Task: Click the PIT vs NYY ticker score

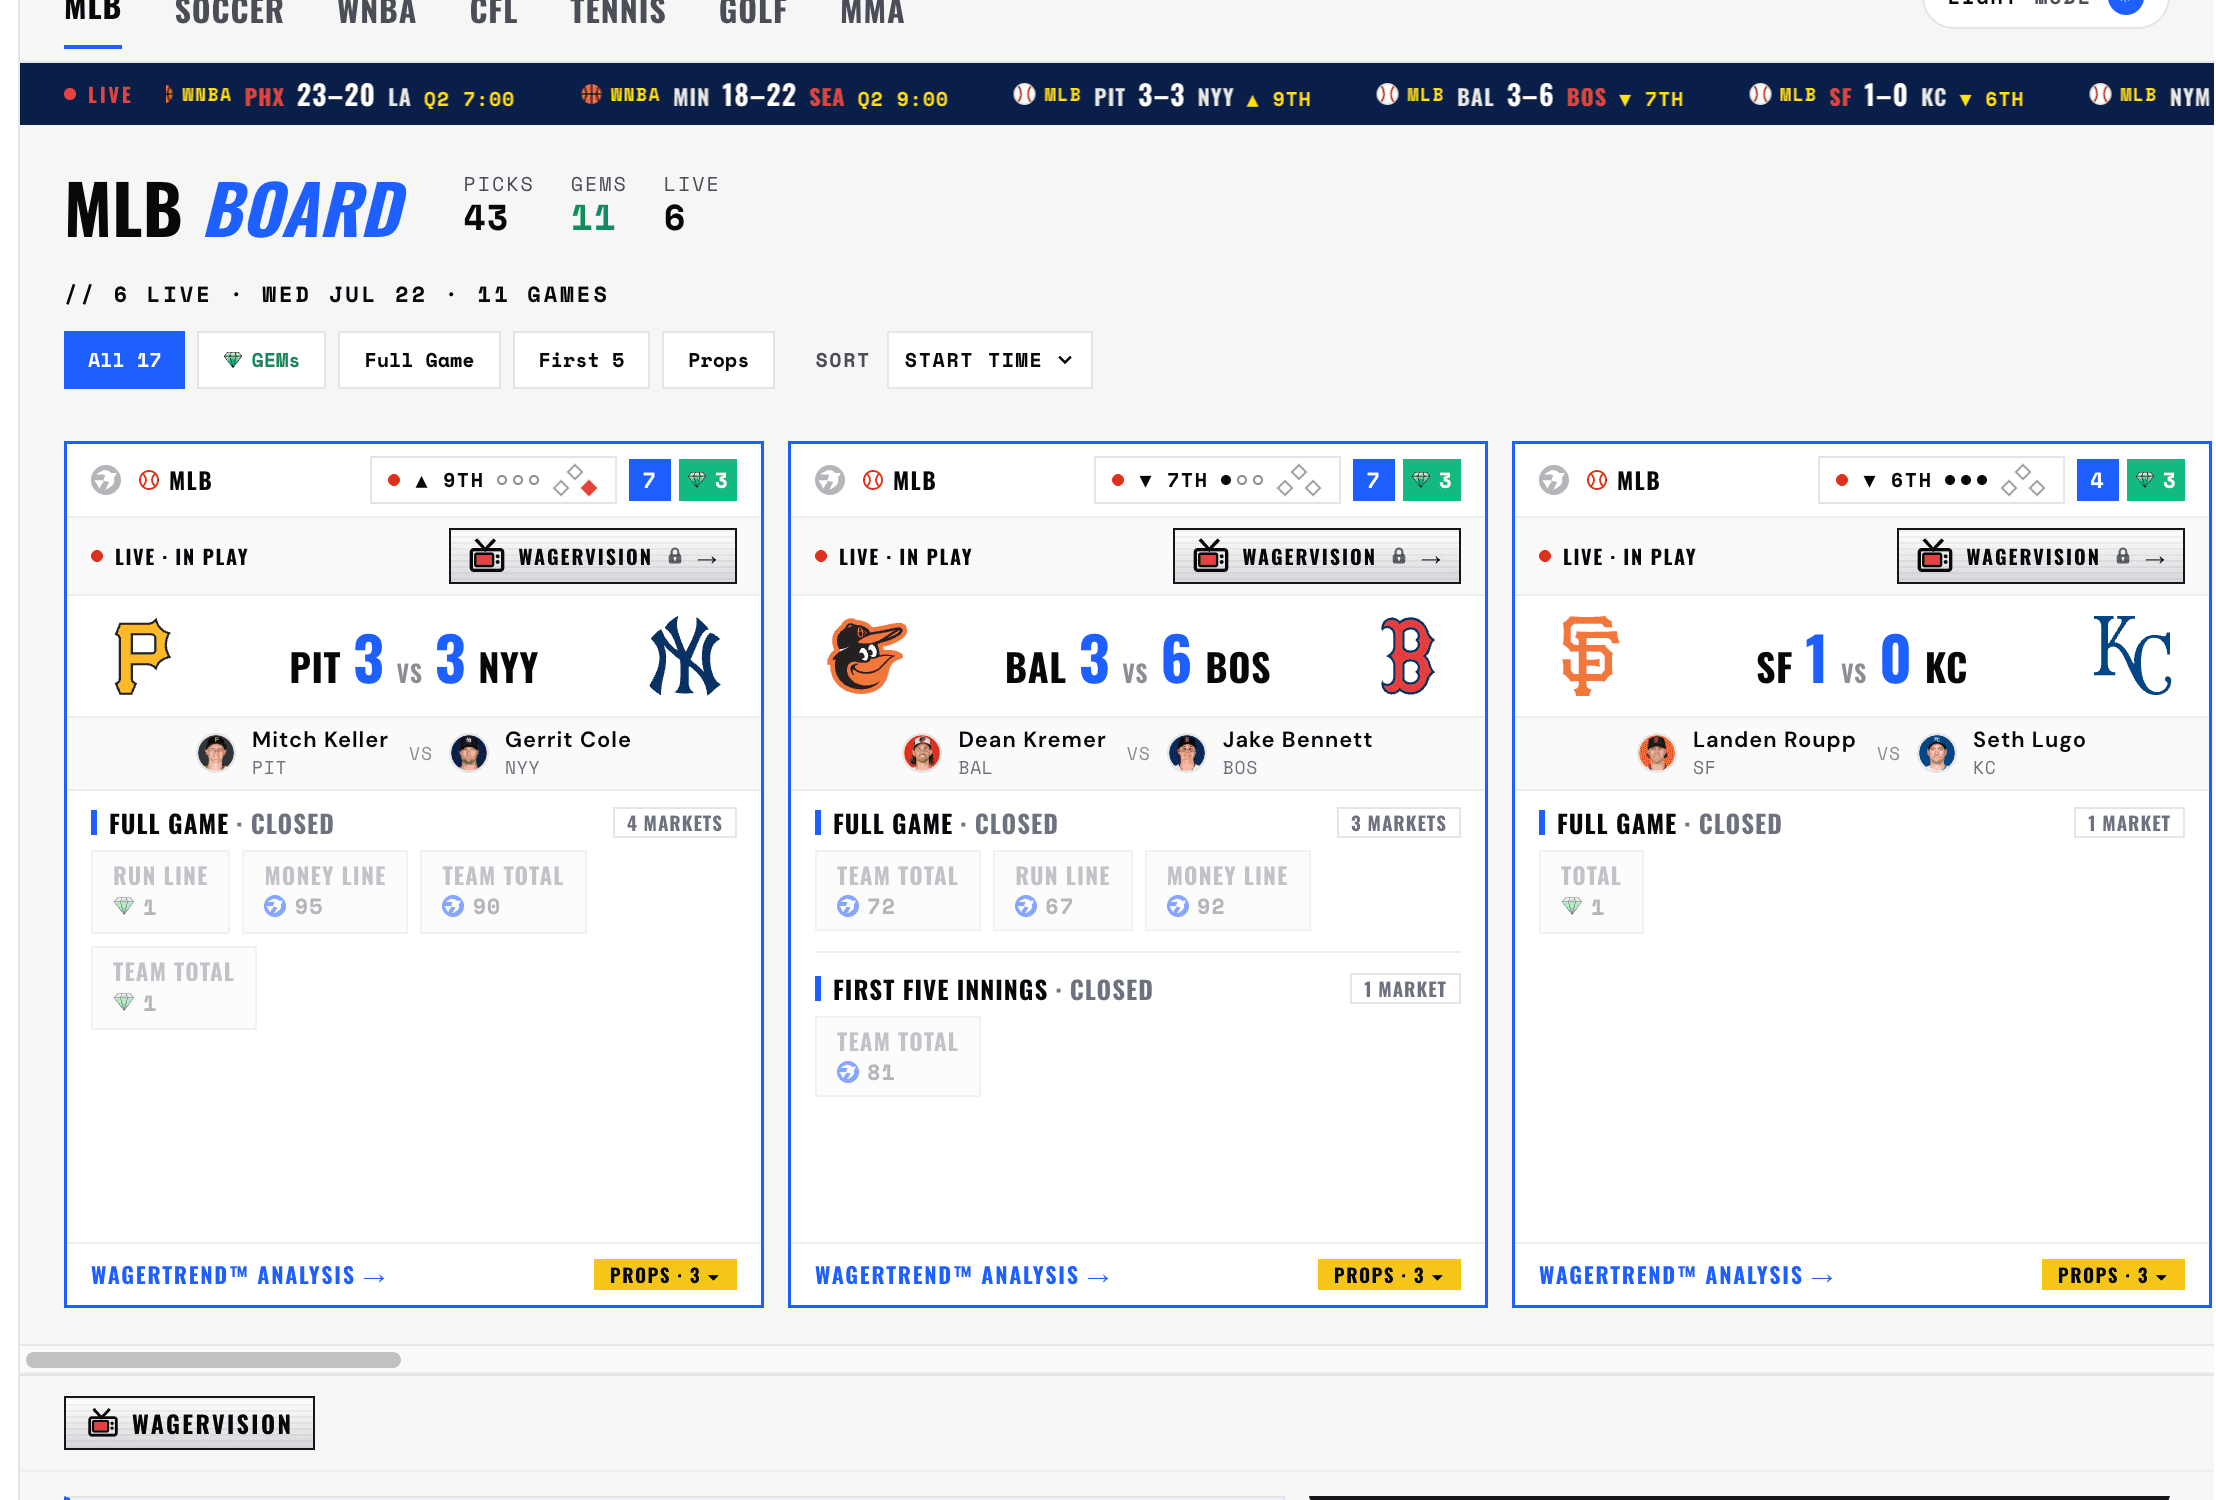Action: [x=1162, y=96]
